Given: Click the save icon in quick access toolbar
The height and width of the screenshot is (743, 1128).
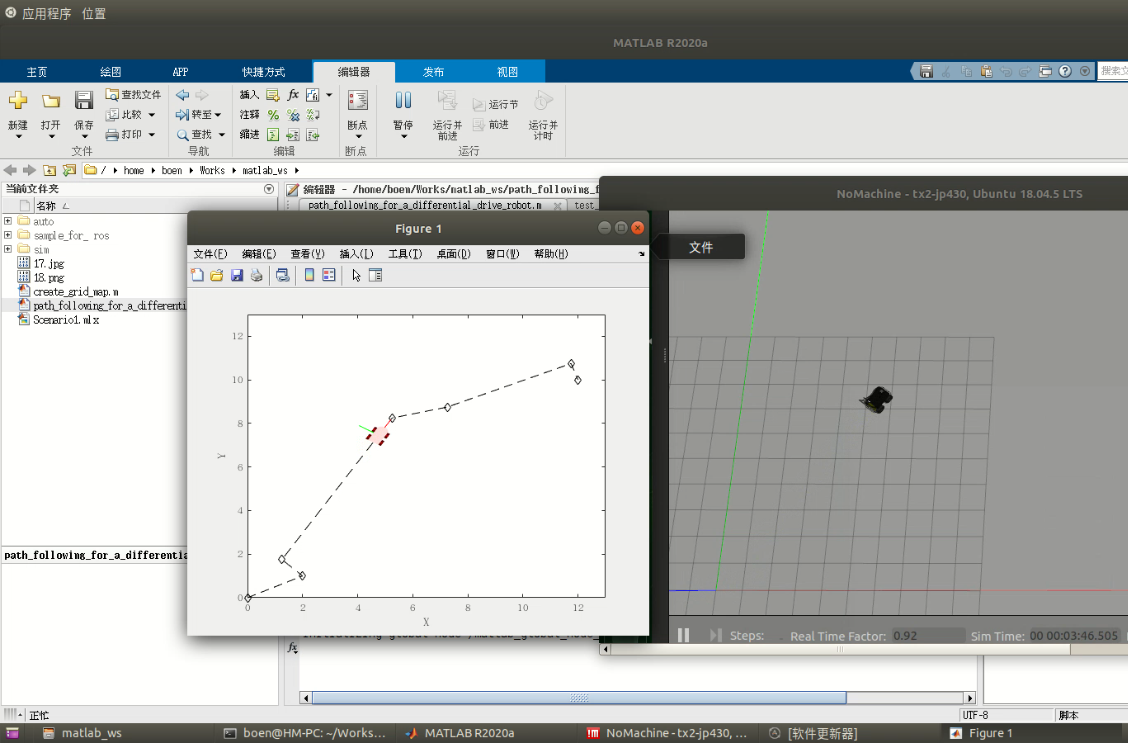Looking at the screenshot, I should click(x=927, y=71).
